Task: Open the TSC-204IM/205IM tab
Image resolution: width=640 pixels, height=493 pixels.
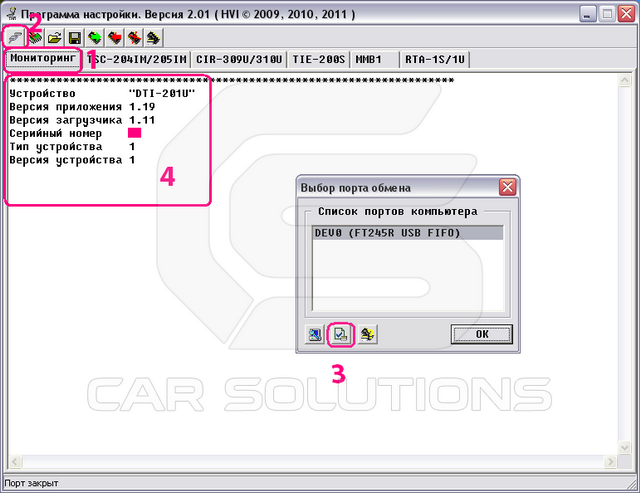Action: [x=137, y=60]
